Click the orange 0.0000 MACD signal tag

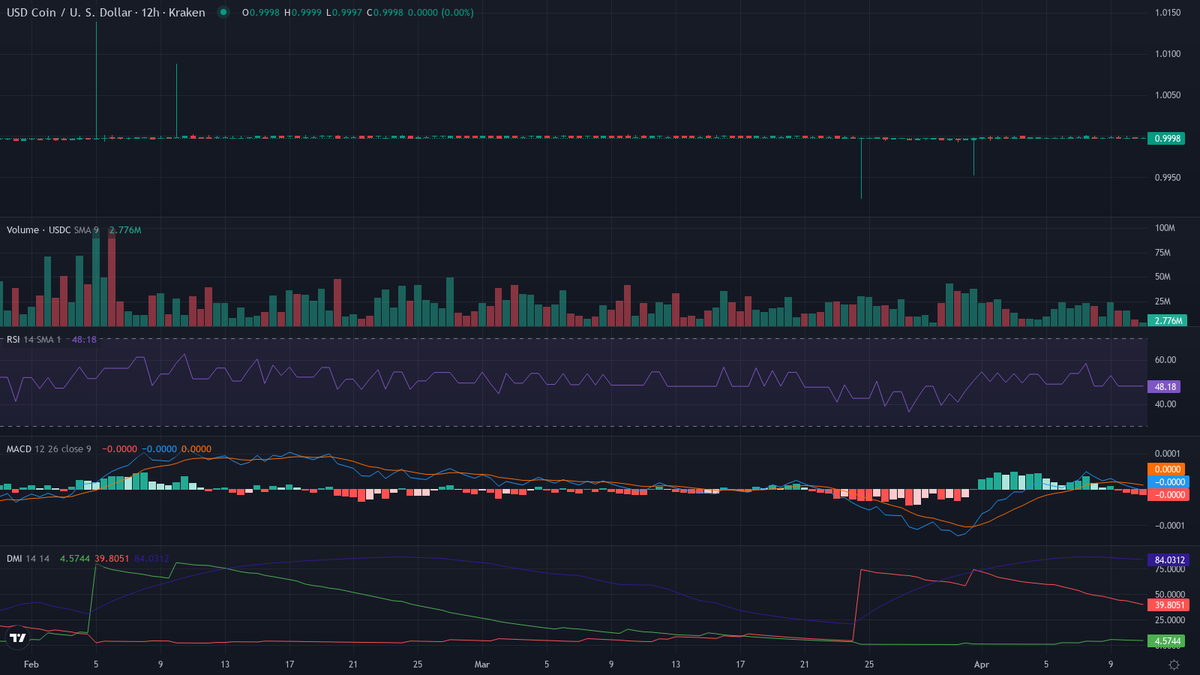click(x=1167, y=469)
